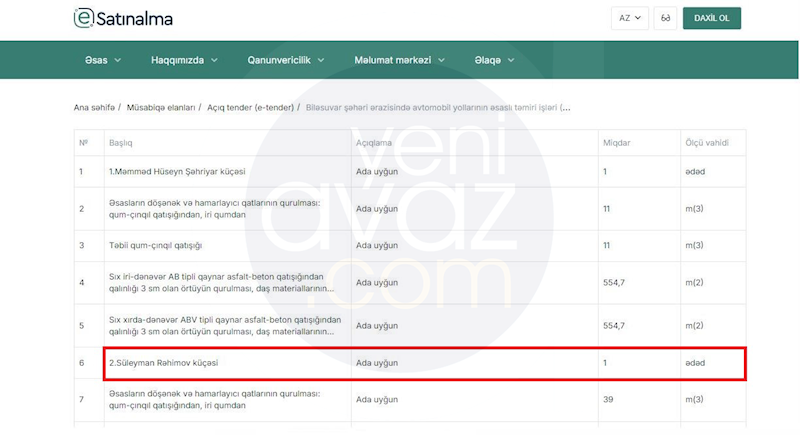Screen dimensions: 800x435
Task: Click the Təbii qum-çınqıl qatışığı row
Action: [155, 245]
